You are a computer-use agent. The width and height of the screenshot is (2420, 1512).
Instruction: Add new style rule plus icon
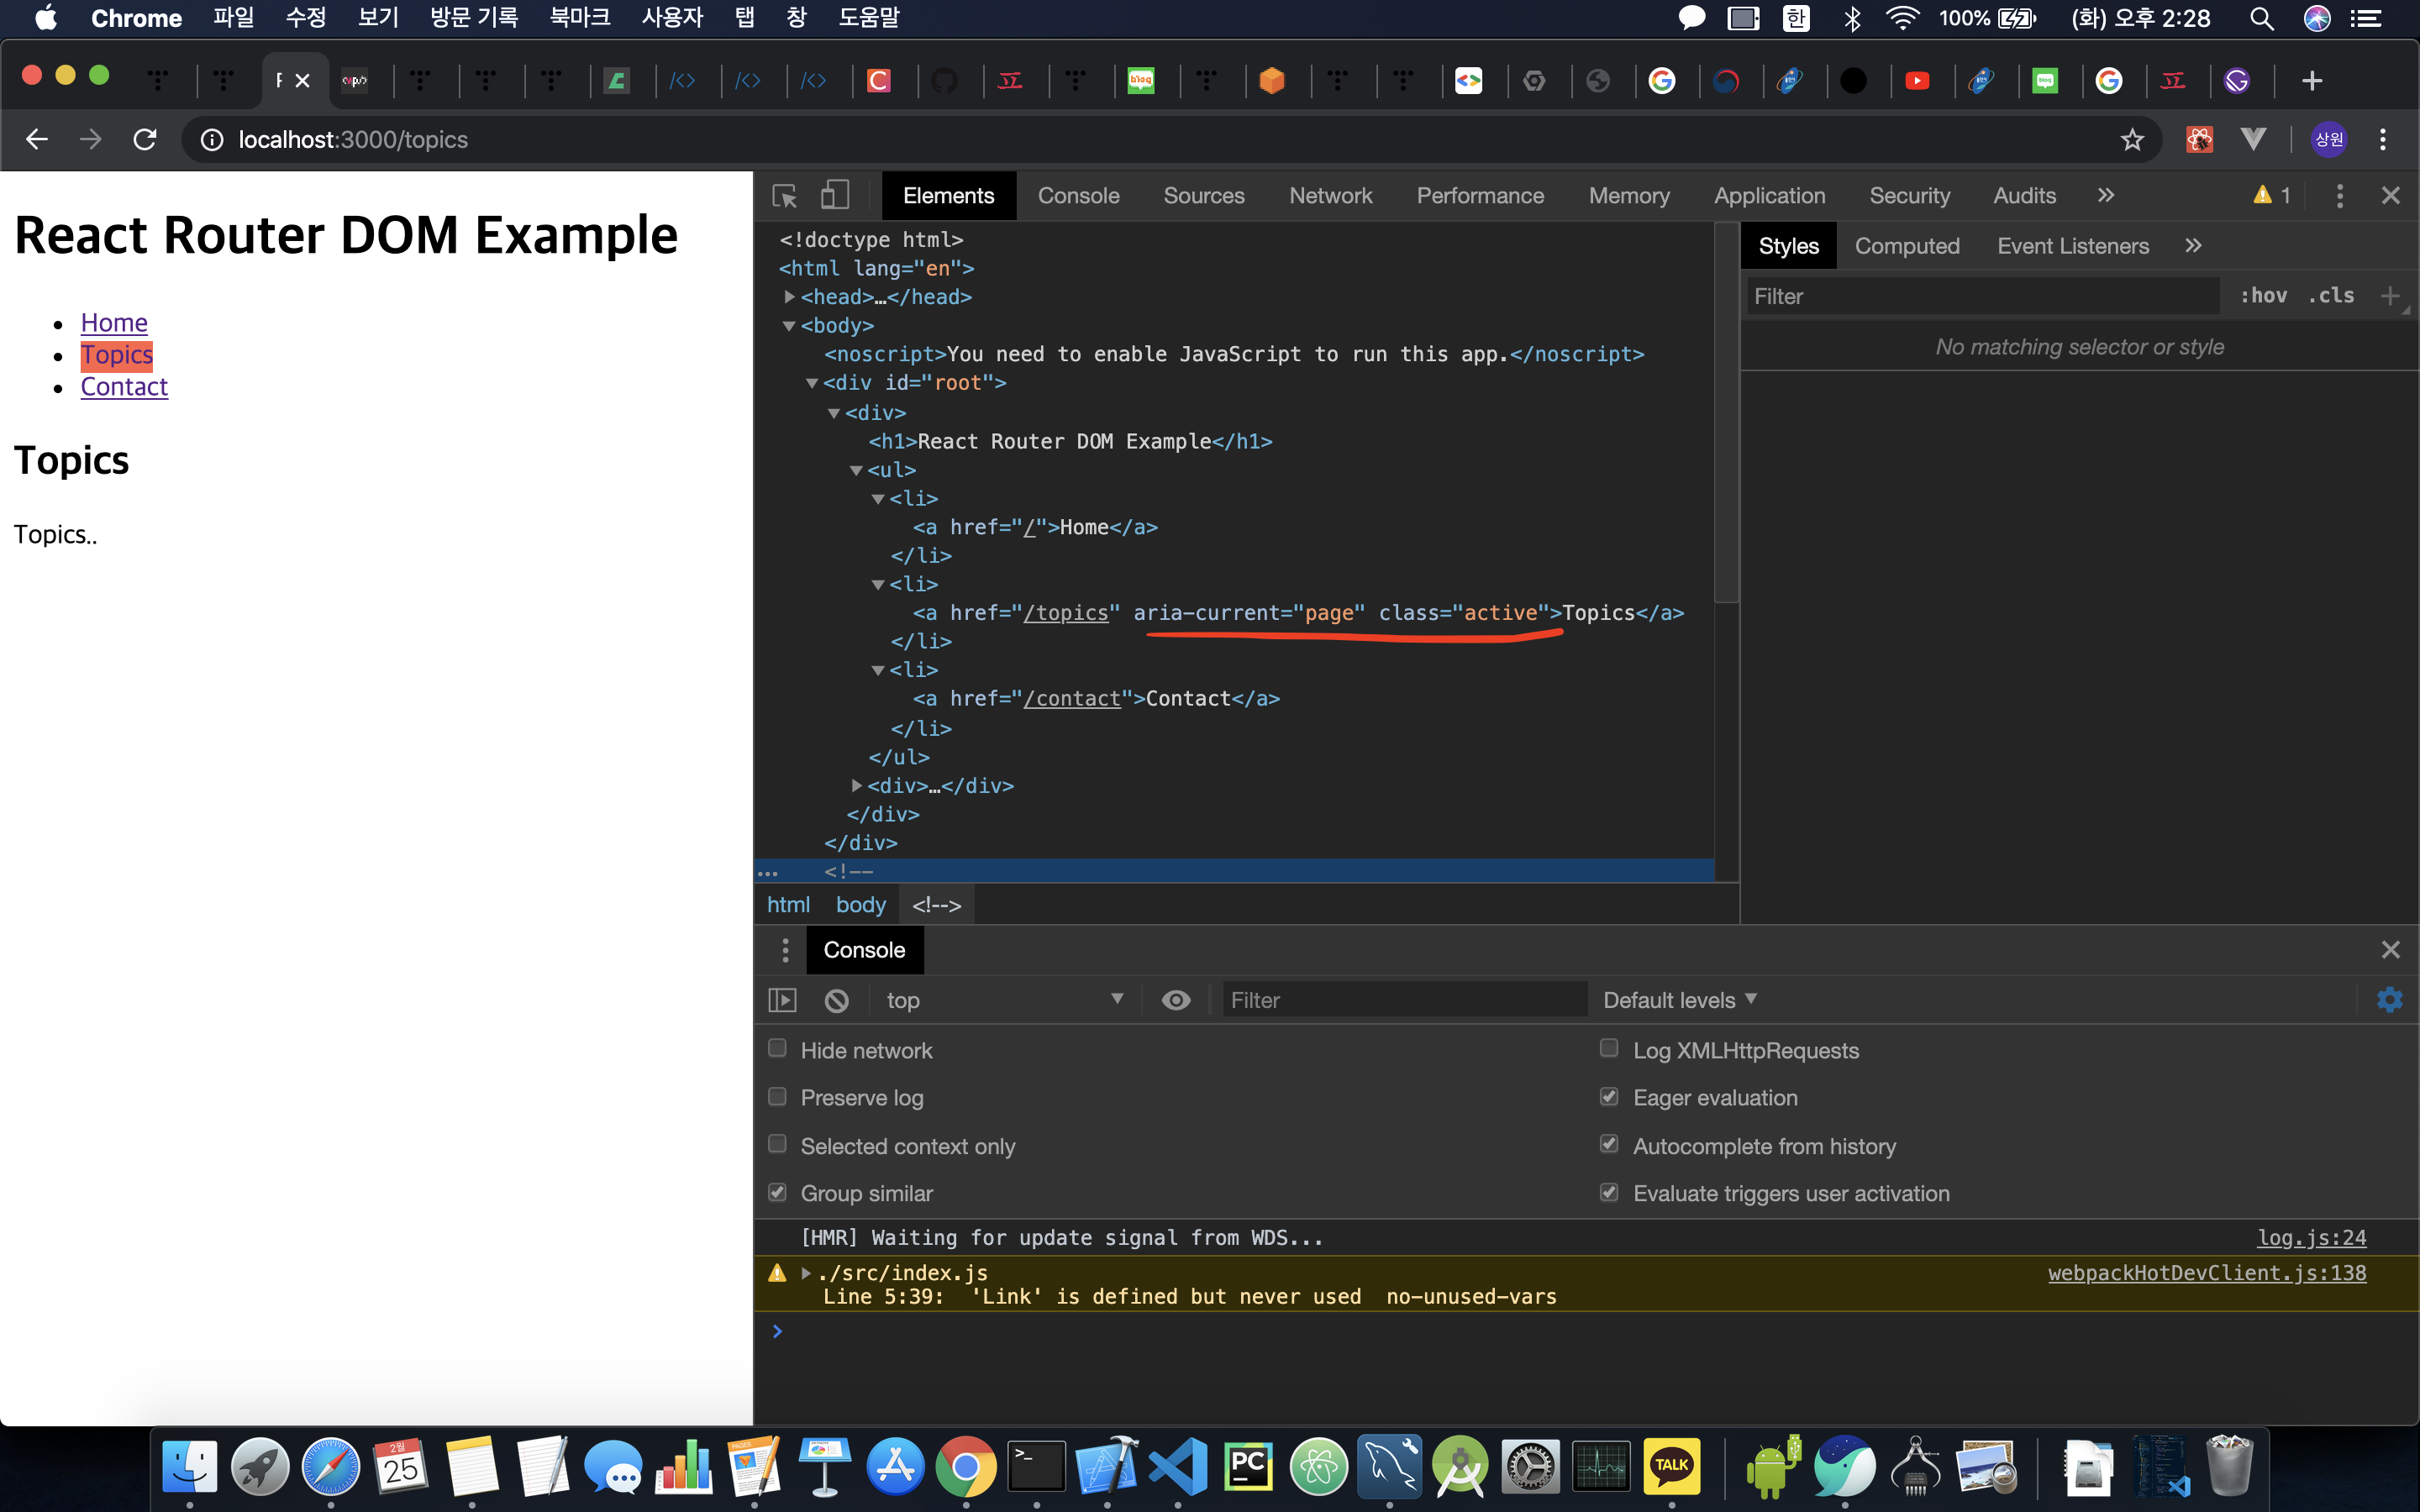(2389, 296)
